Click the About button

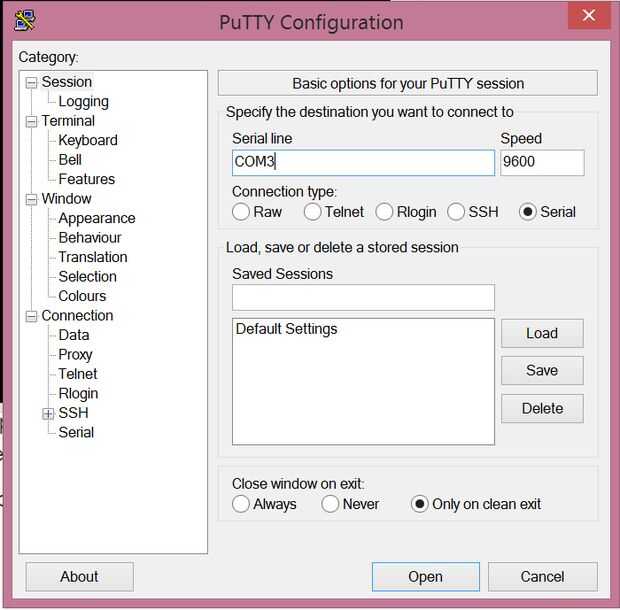tap(79, 576)
